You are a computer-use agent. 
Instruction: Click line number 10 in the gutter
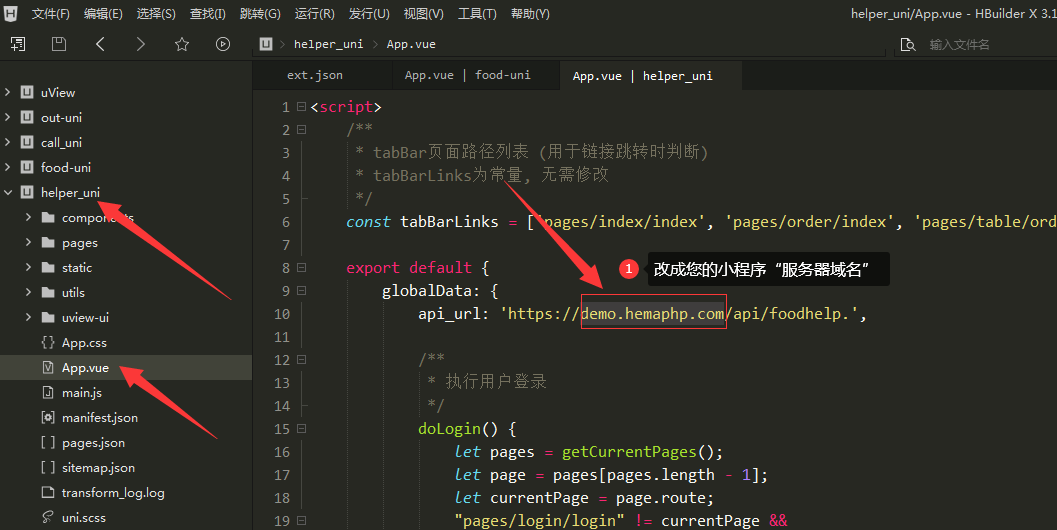(x=282, y=314)
